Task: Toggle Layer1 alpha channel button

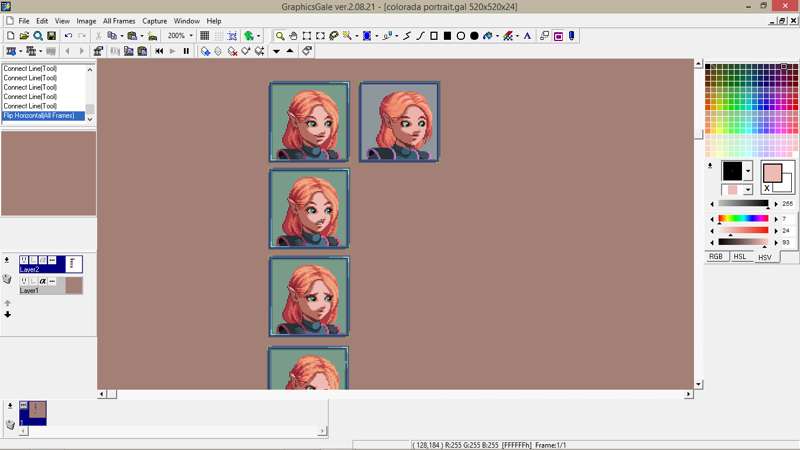Action: click(x=43, y=281)
